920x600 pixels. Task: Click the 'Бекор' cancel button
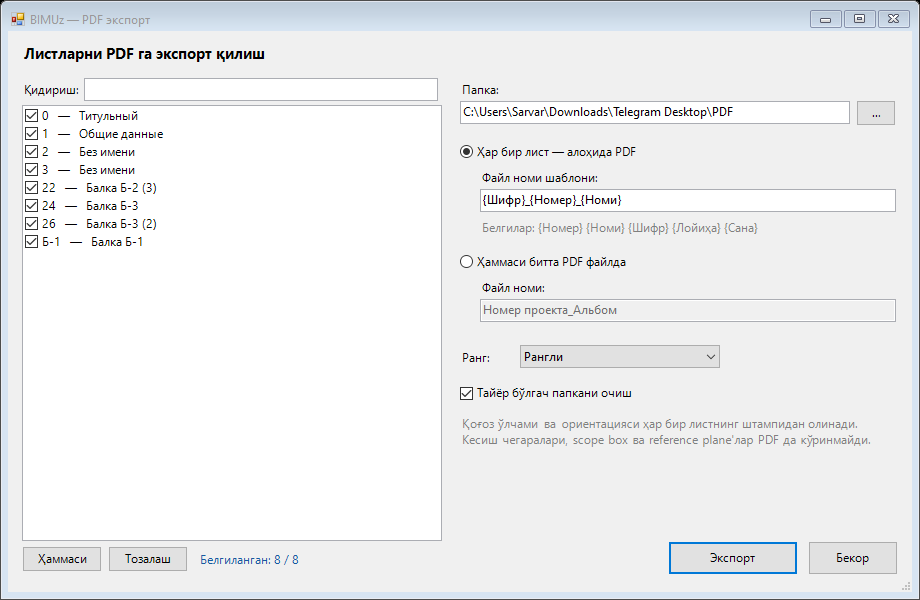tap(853, 558)
